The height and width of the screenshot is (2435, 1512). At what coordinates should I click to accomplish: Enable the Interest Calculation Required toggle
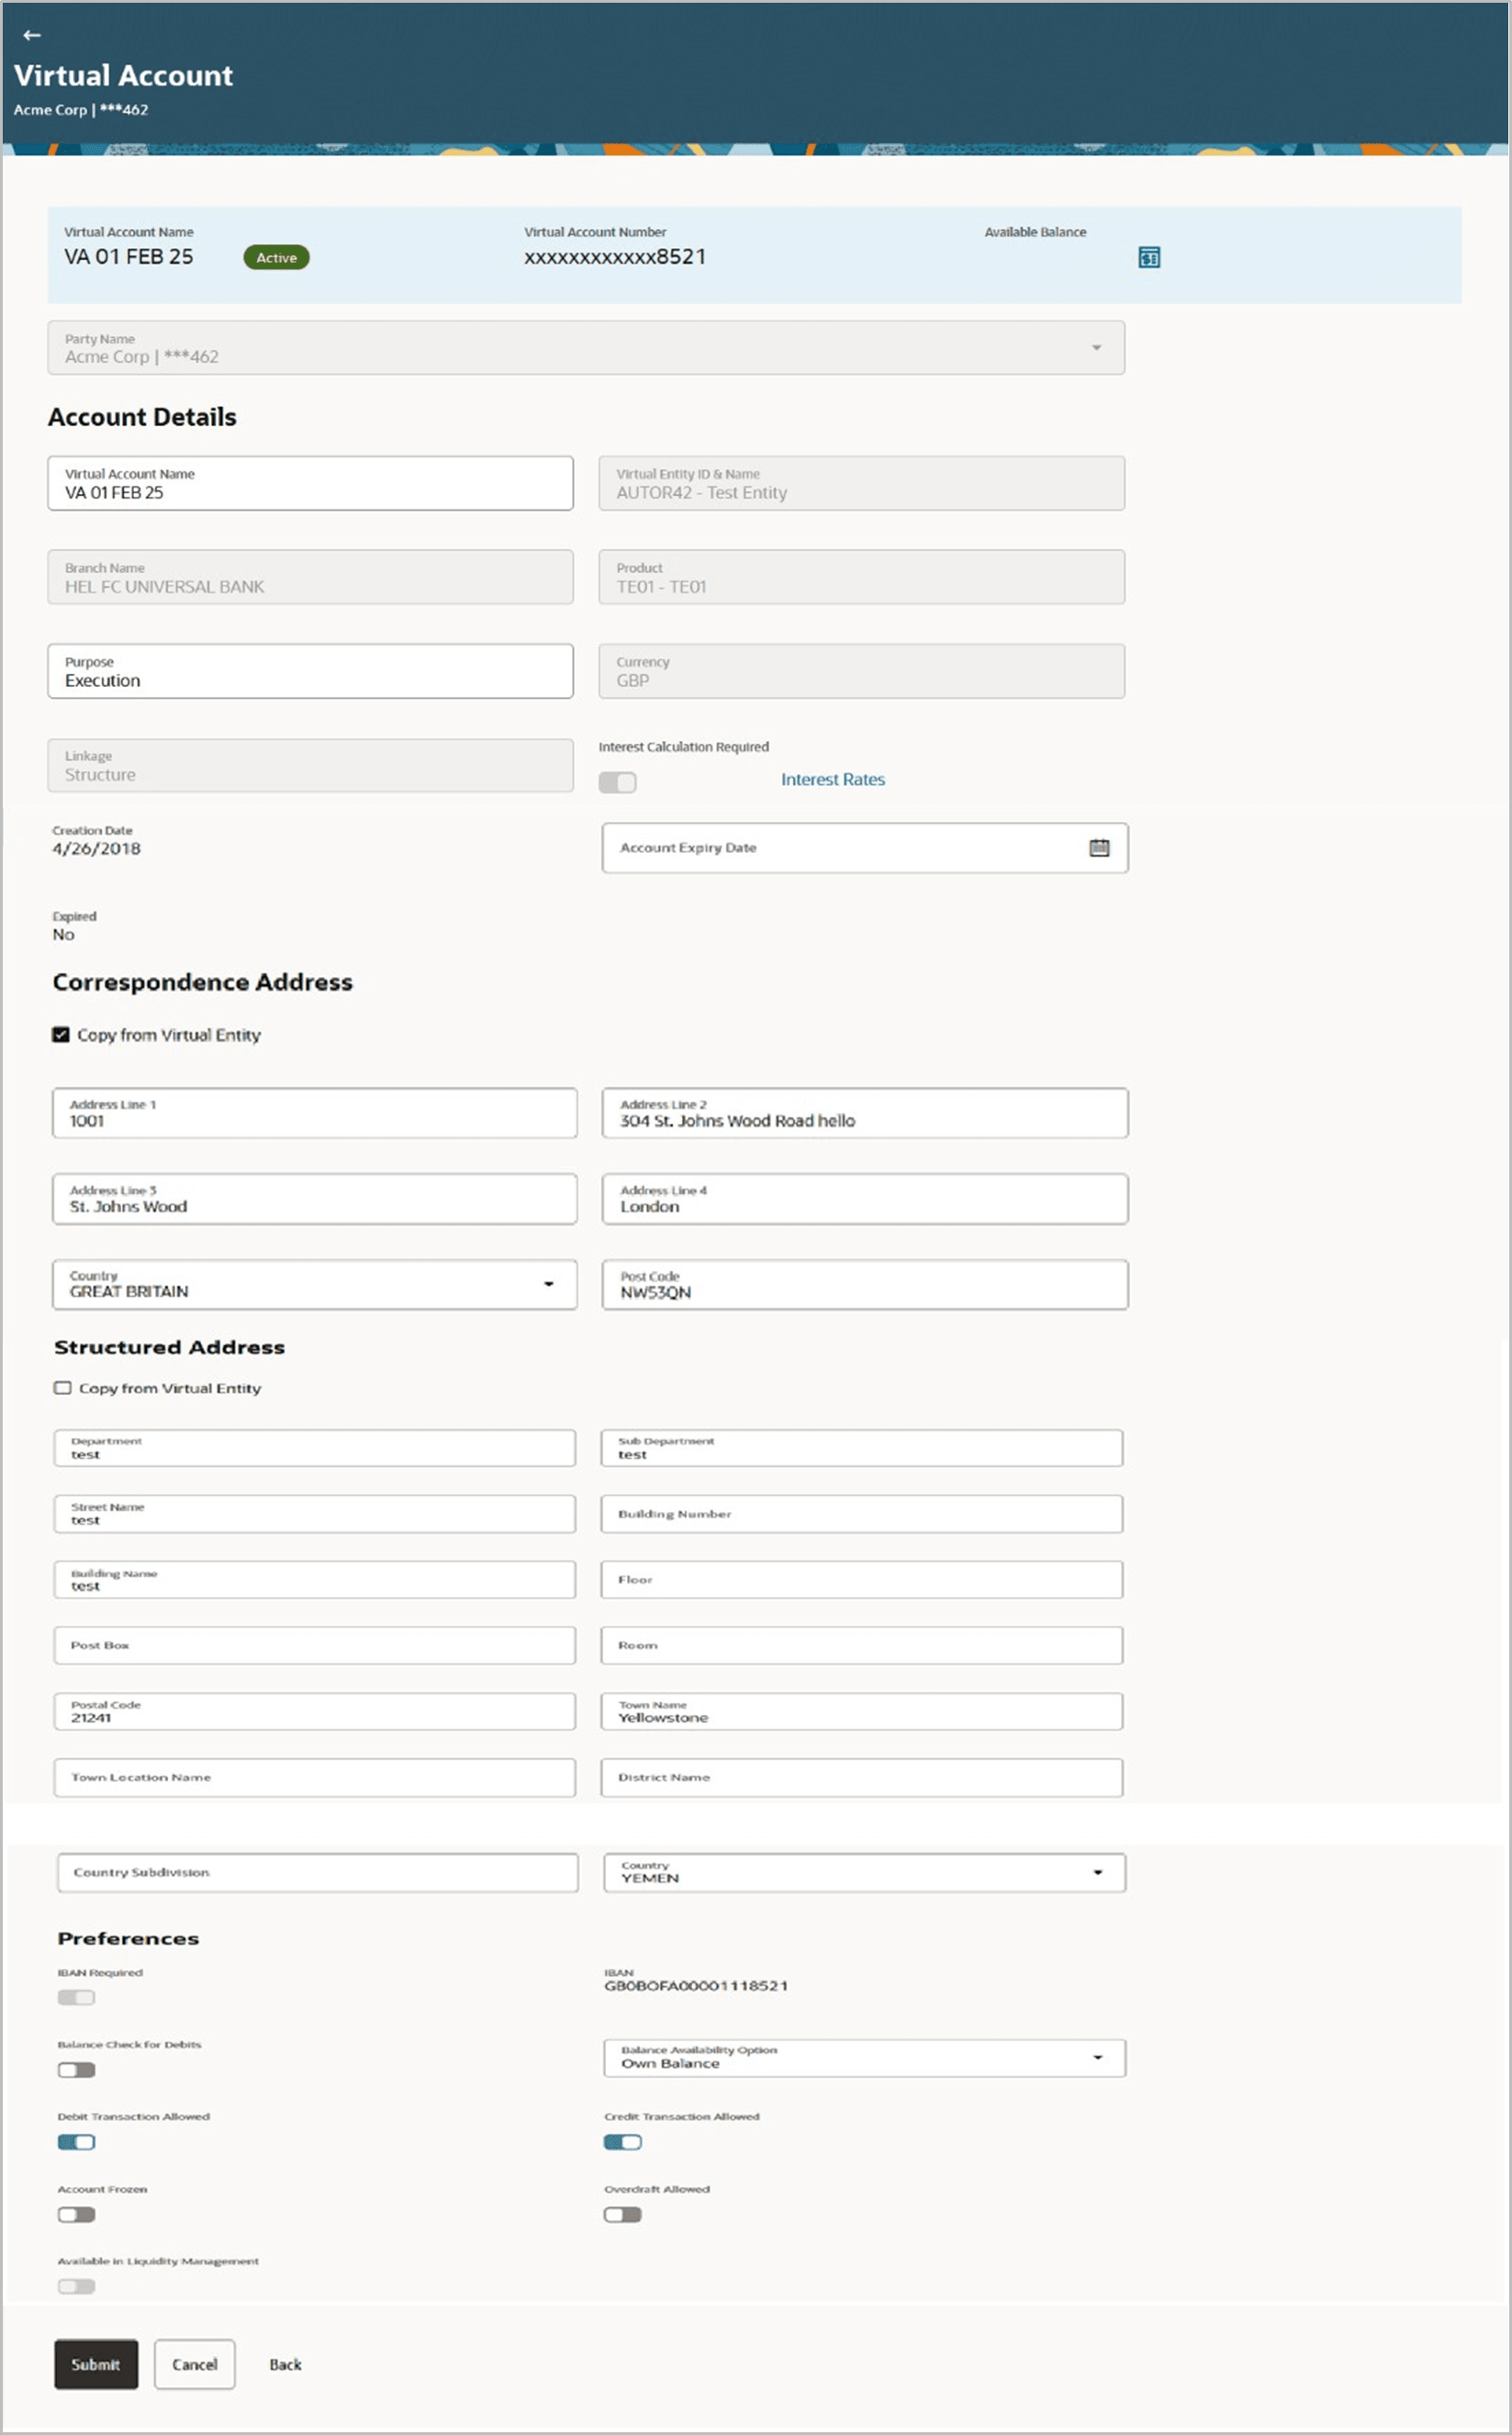618,782
